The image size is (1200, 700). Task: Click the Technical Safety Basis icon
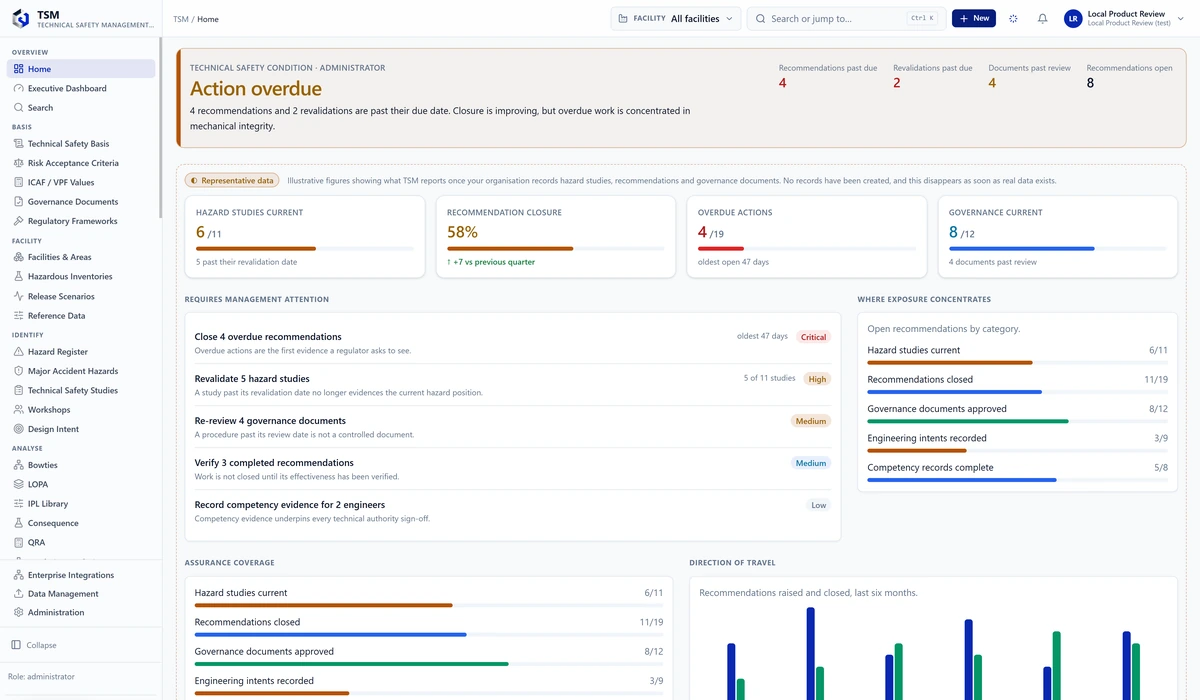click(x=18, y=144)
